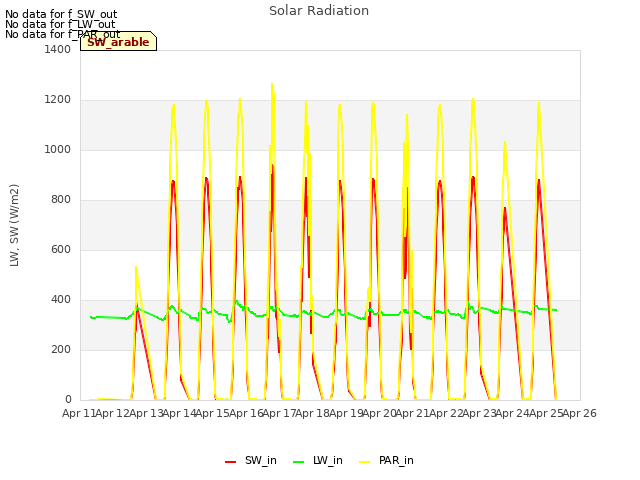Image resolution: width=640 pixels, height=480 pixels.
Task: Click the Apr 22 x-axis label
Action: click(446, 413)
